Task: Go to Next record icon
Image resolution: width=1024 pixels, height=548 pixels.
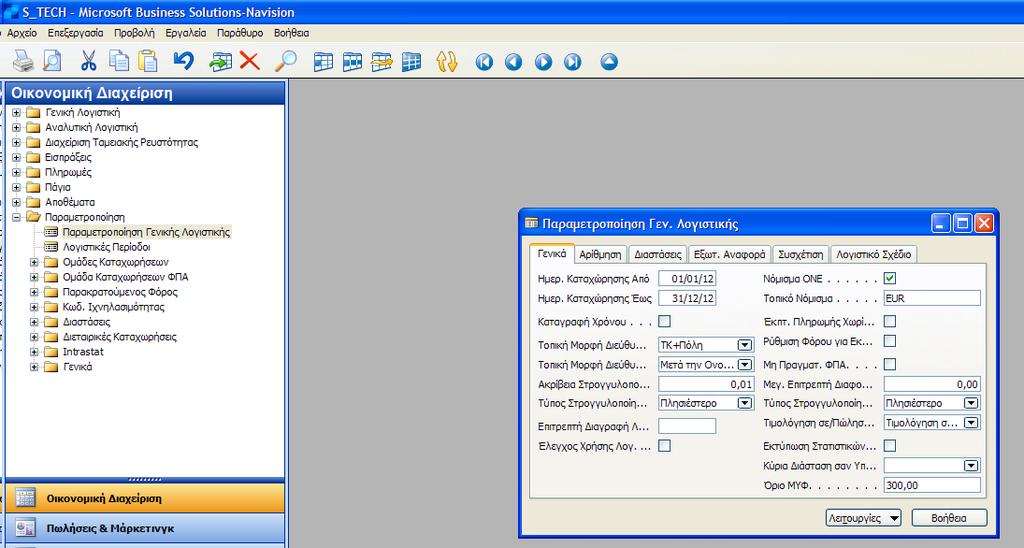Action: coord(543,62)
